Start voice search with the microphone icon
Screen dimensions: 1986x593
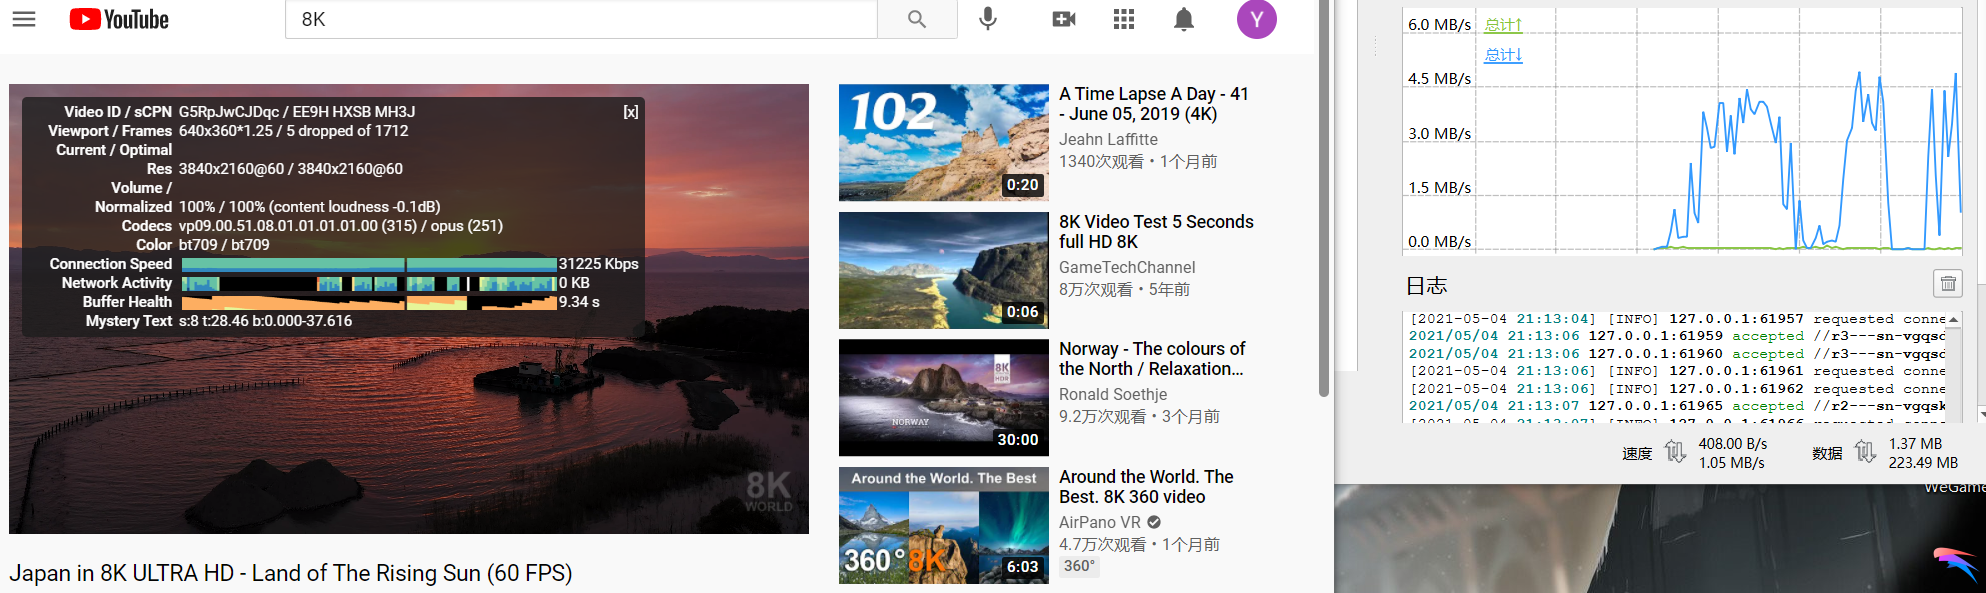pyautogui.click(x=988, y=19)
